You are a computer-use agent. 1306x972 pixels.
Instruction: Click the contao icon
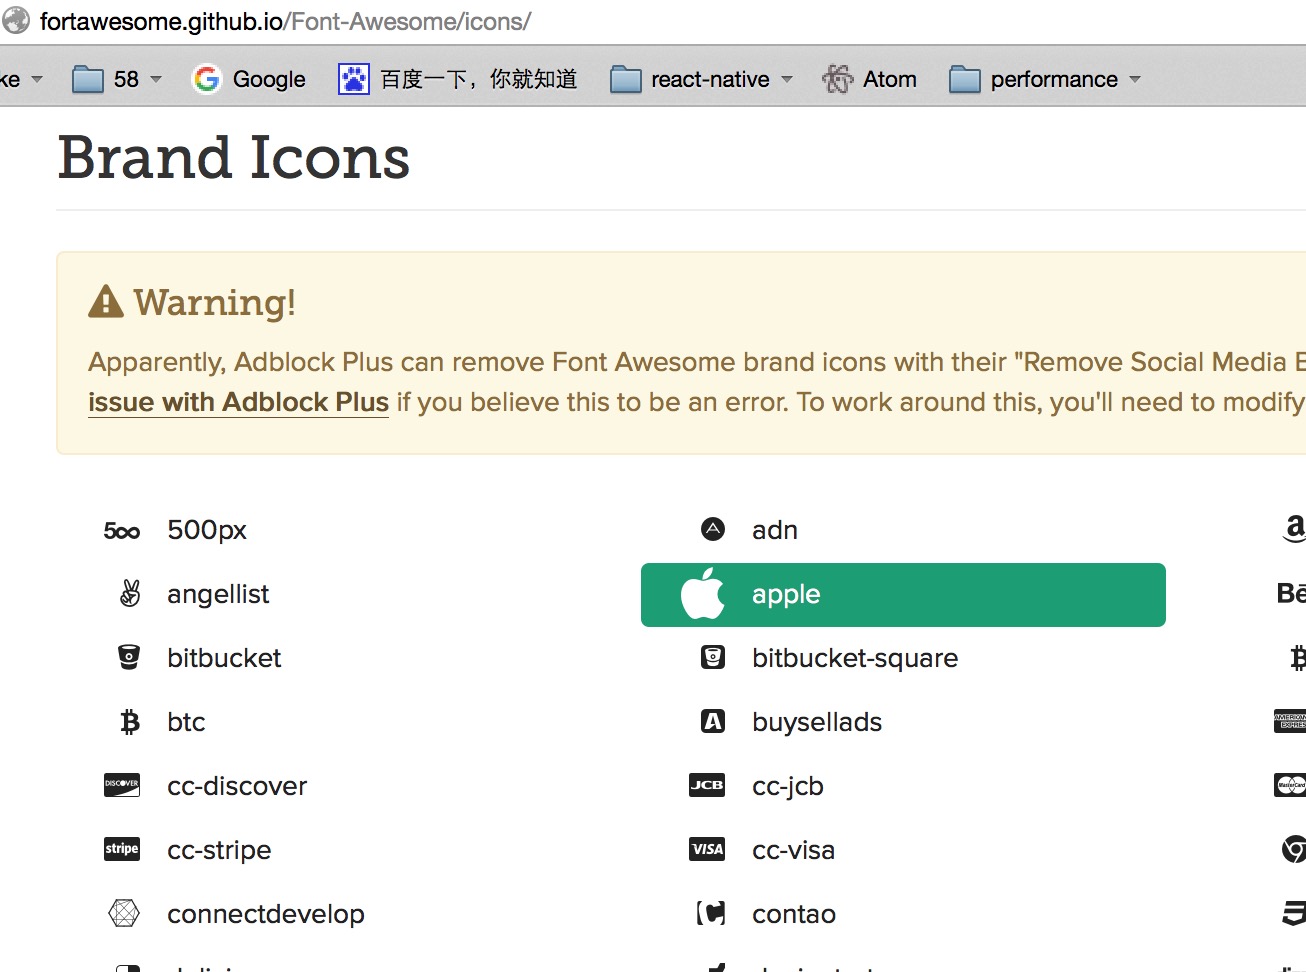tap(711, 913)
